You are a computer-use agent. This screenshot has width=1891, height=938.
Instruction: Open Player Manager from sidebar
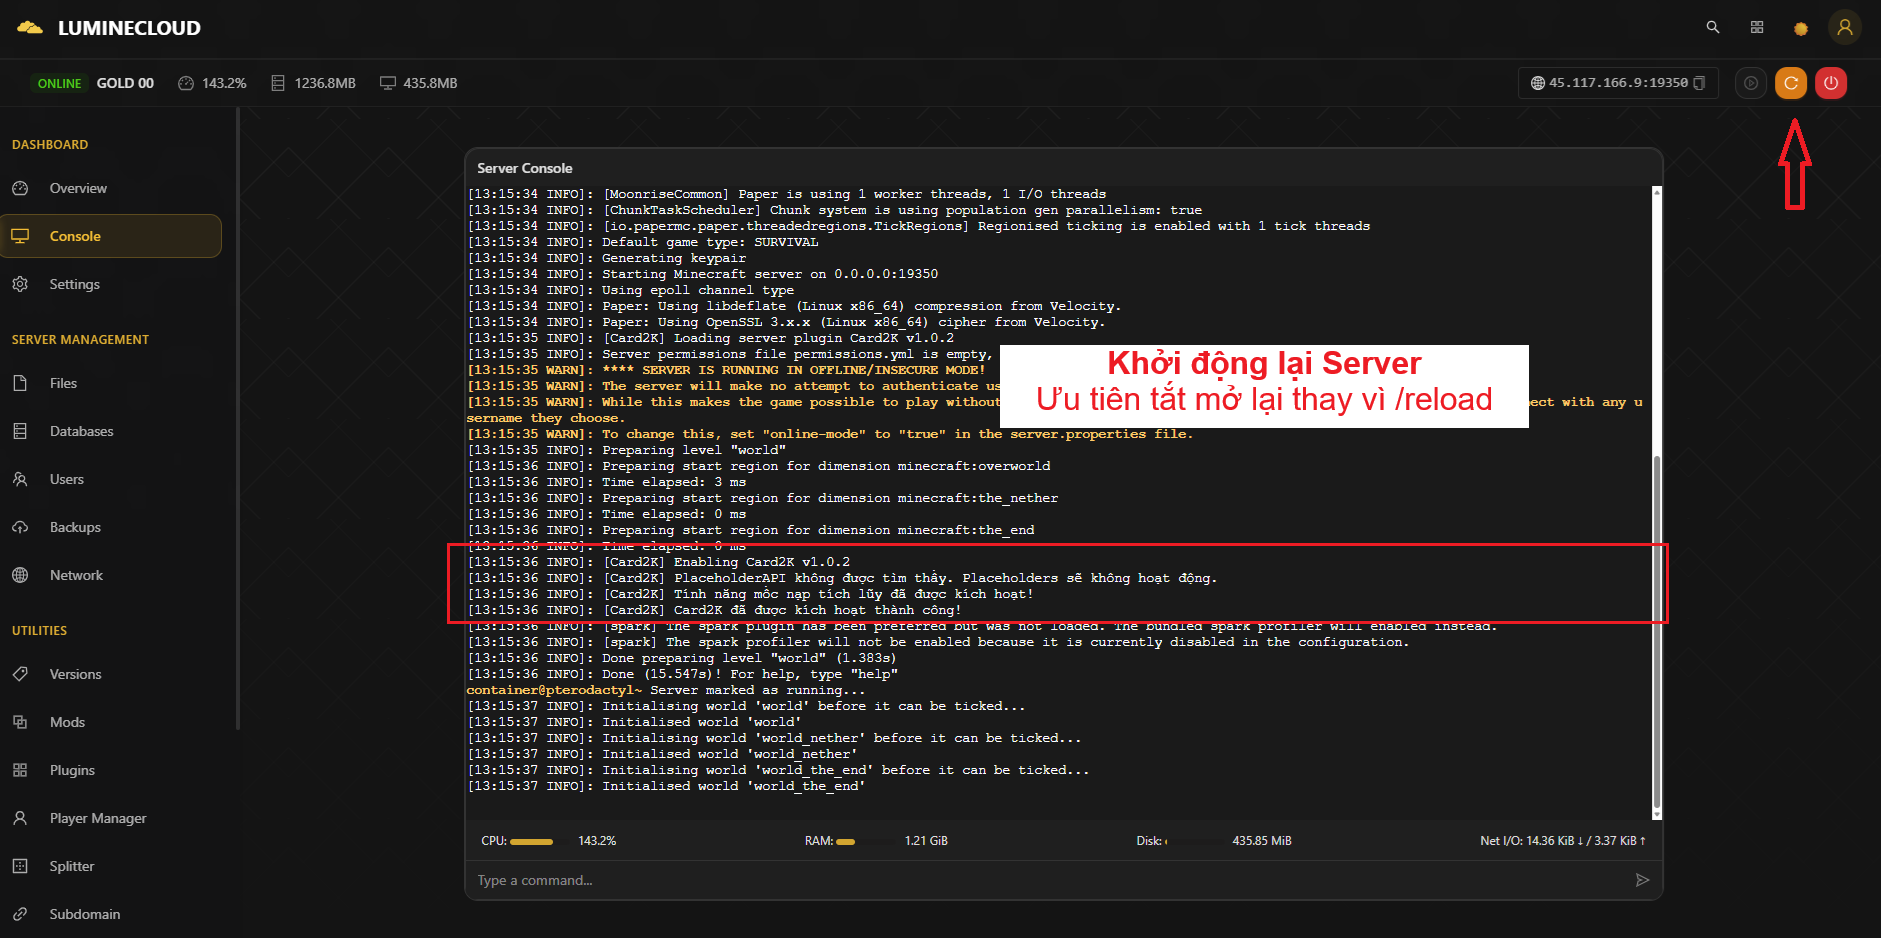[97, 818]
